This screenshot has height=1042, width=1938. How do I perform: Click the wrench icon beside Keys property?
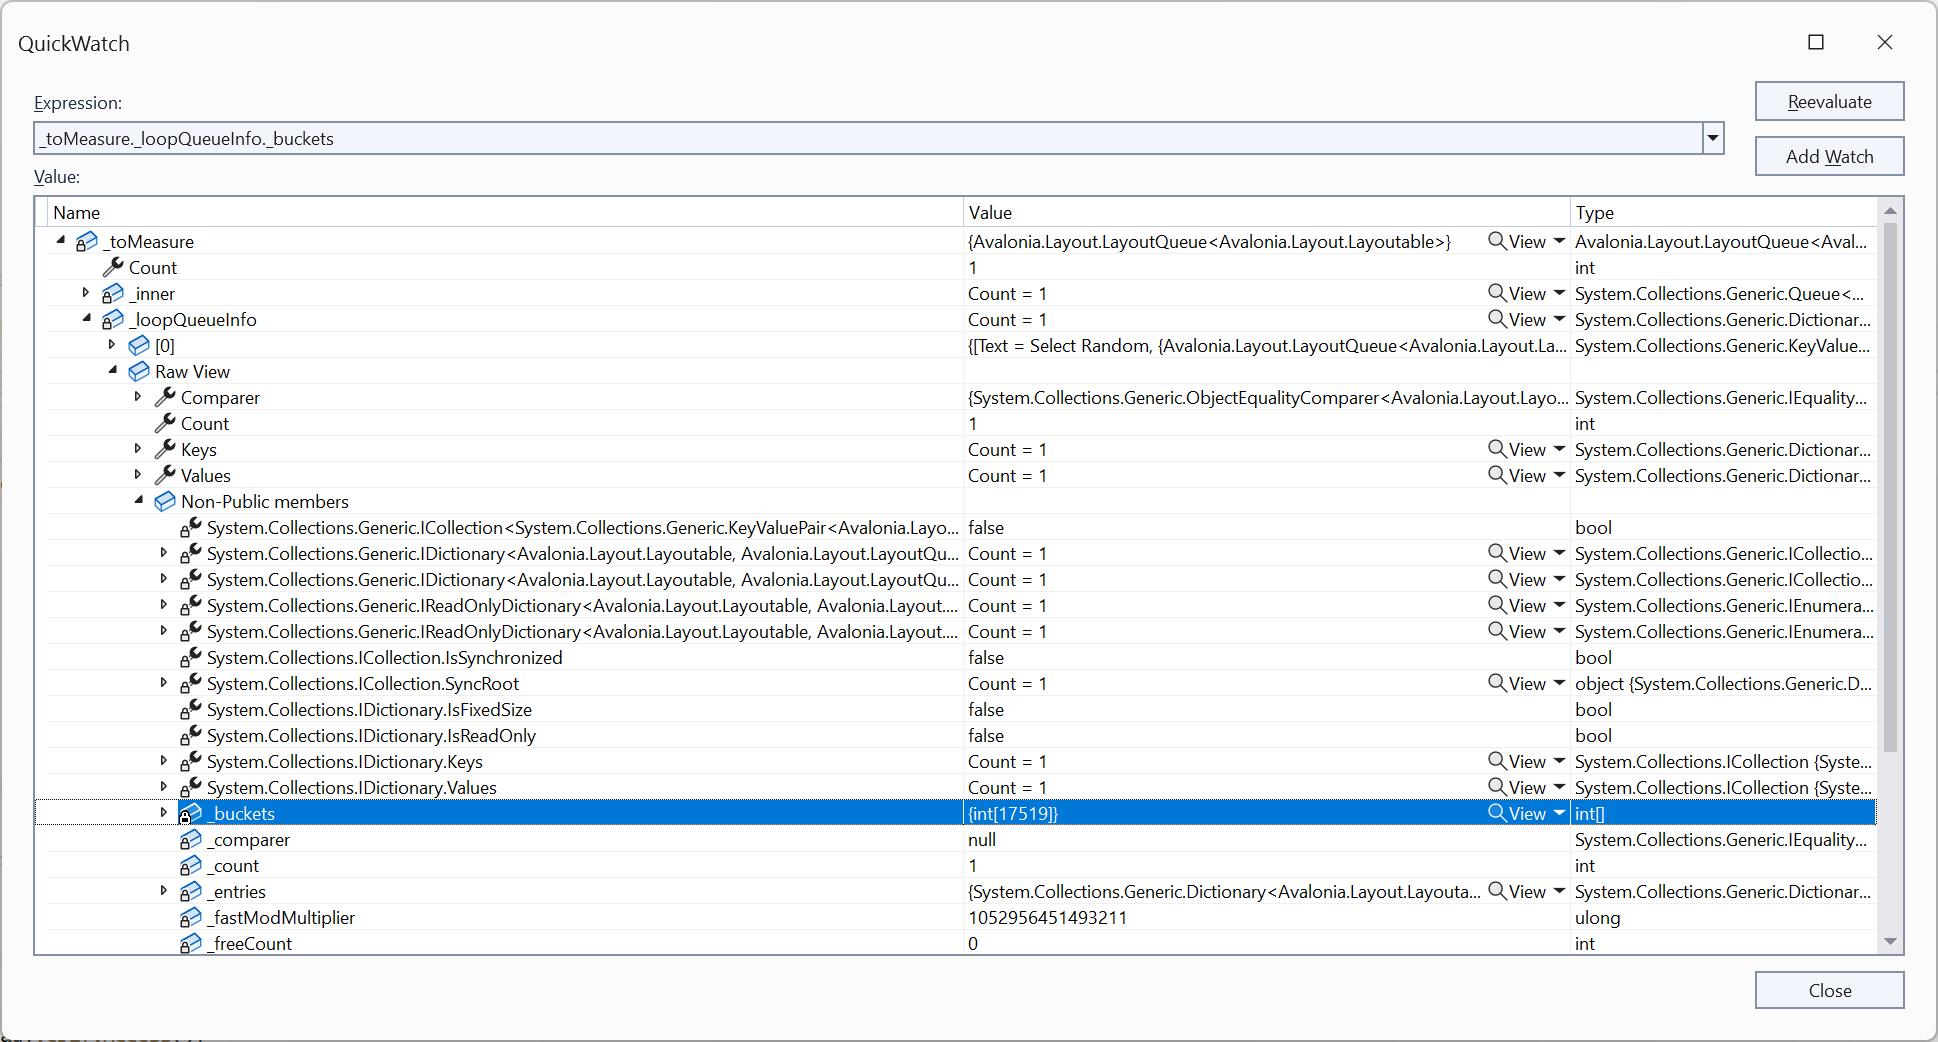click(164, 449)
